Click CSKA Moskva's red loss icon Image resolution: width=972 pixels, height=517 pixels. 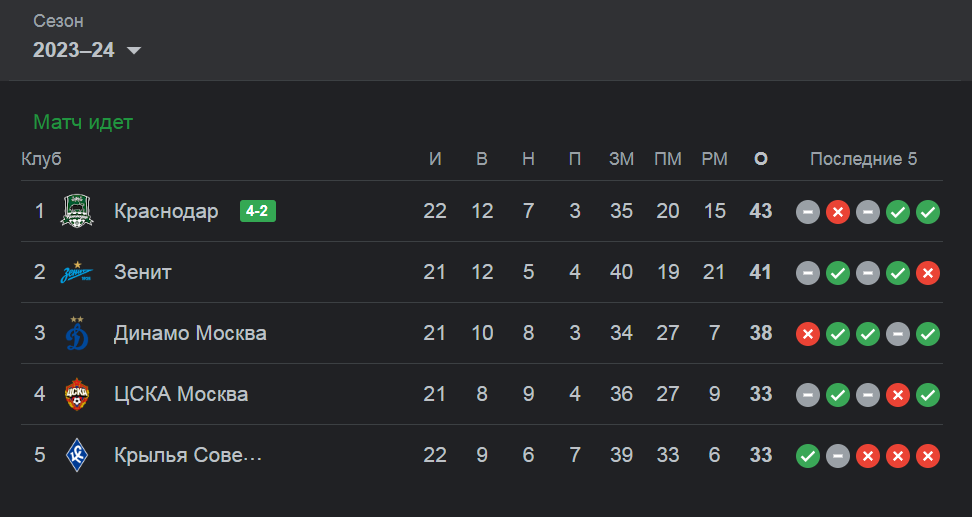click(898, 395)
